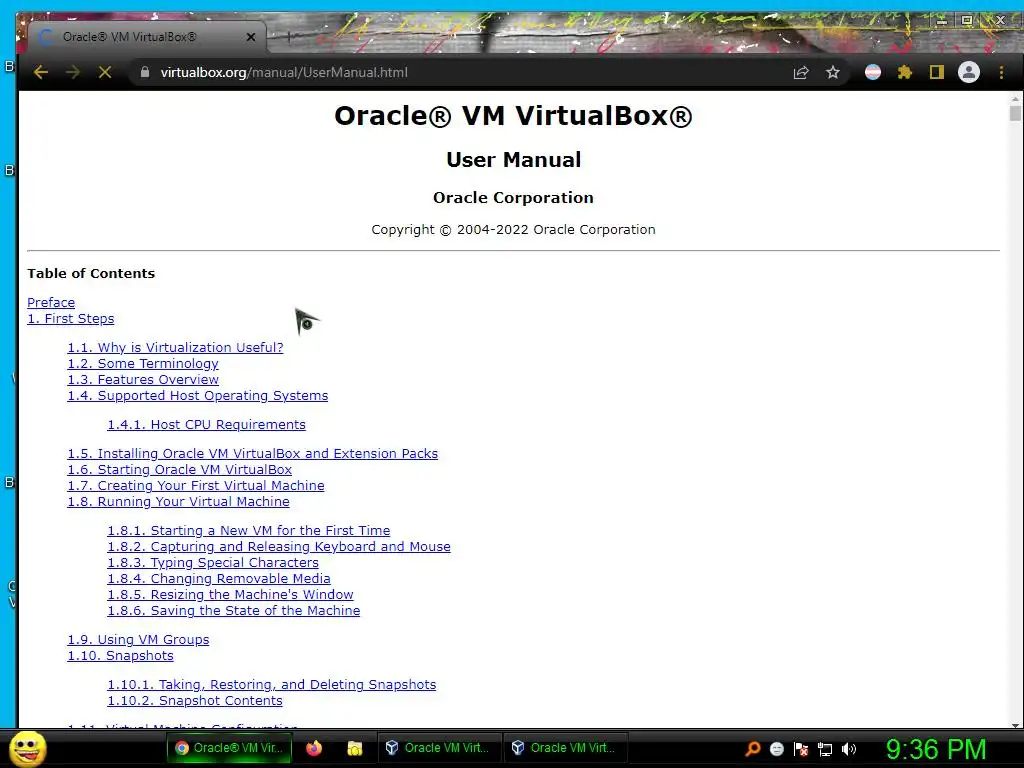Open the Preface link
Screen dimensions: 1024x768
point(51,302)
